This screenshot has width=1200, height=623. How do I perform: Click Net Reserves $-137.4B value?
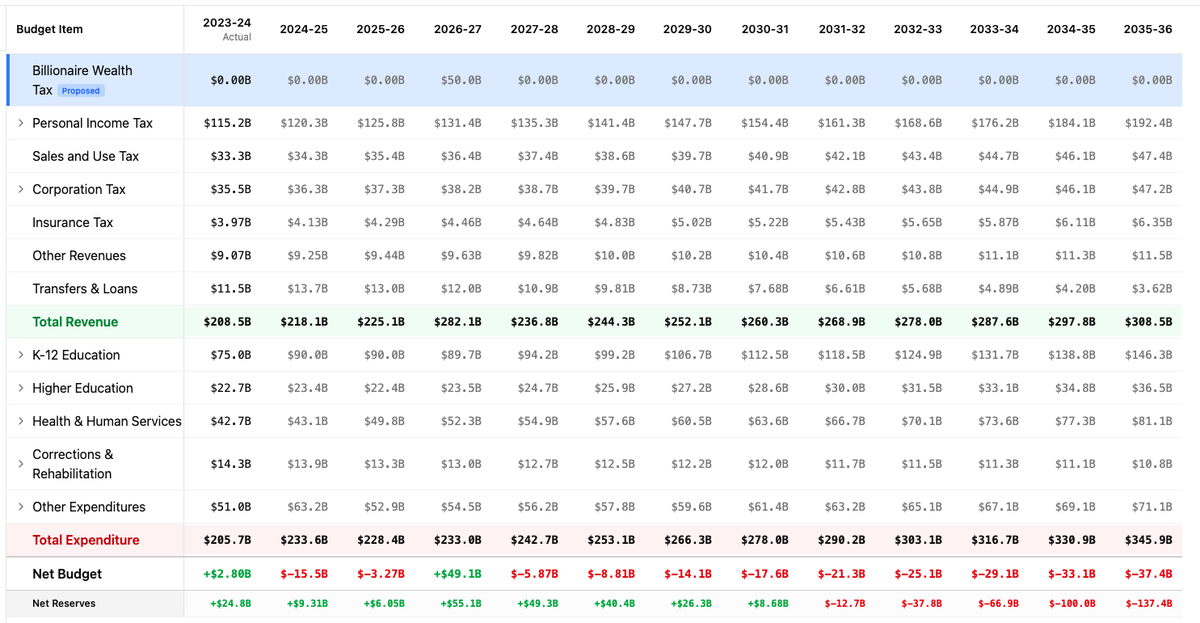tap(1148, 603)
